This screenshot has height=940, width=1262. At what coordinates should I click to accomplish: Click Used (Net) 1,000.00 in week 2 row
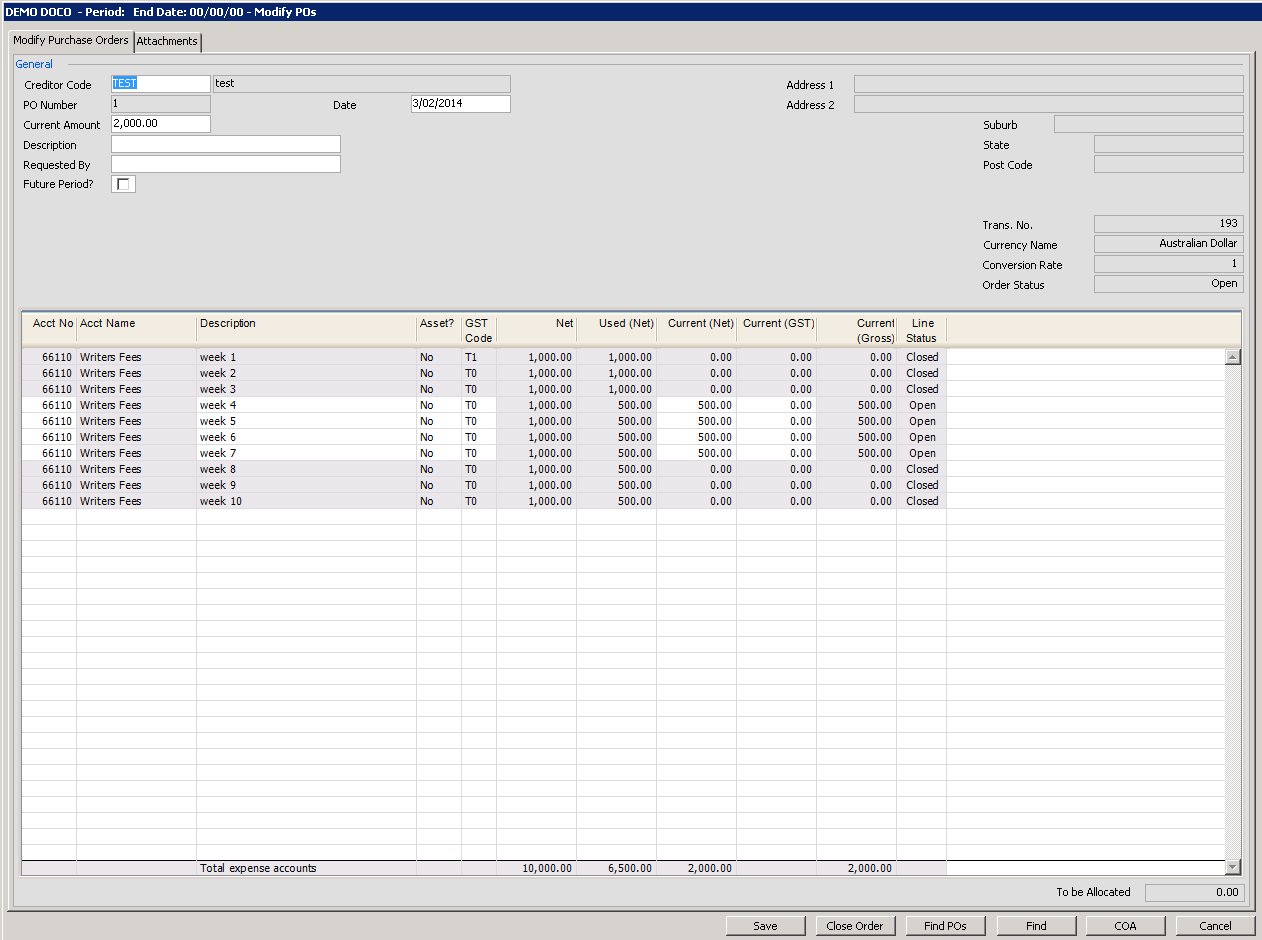coord(617,373)
